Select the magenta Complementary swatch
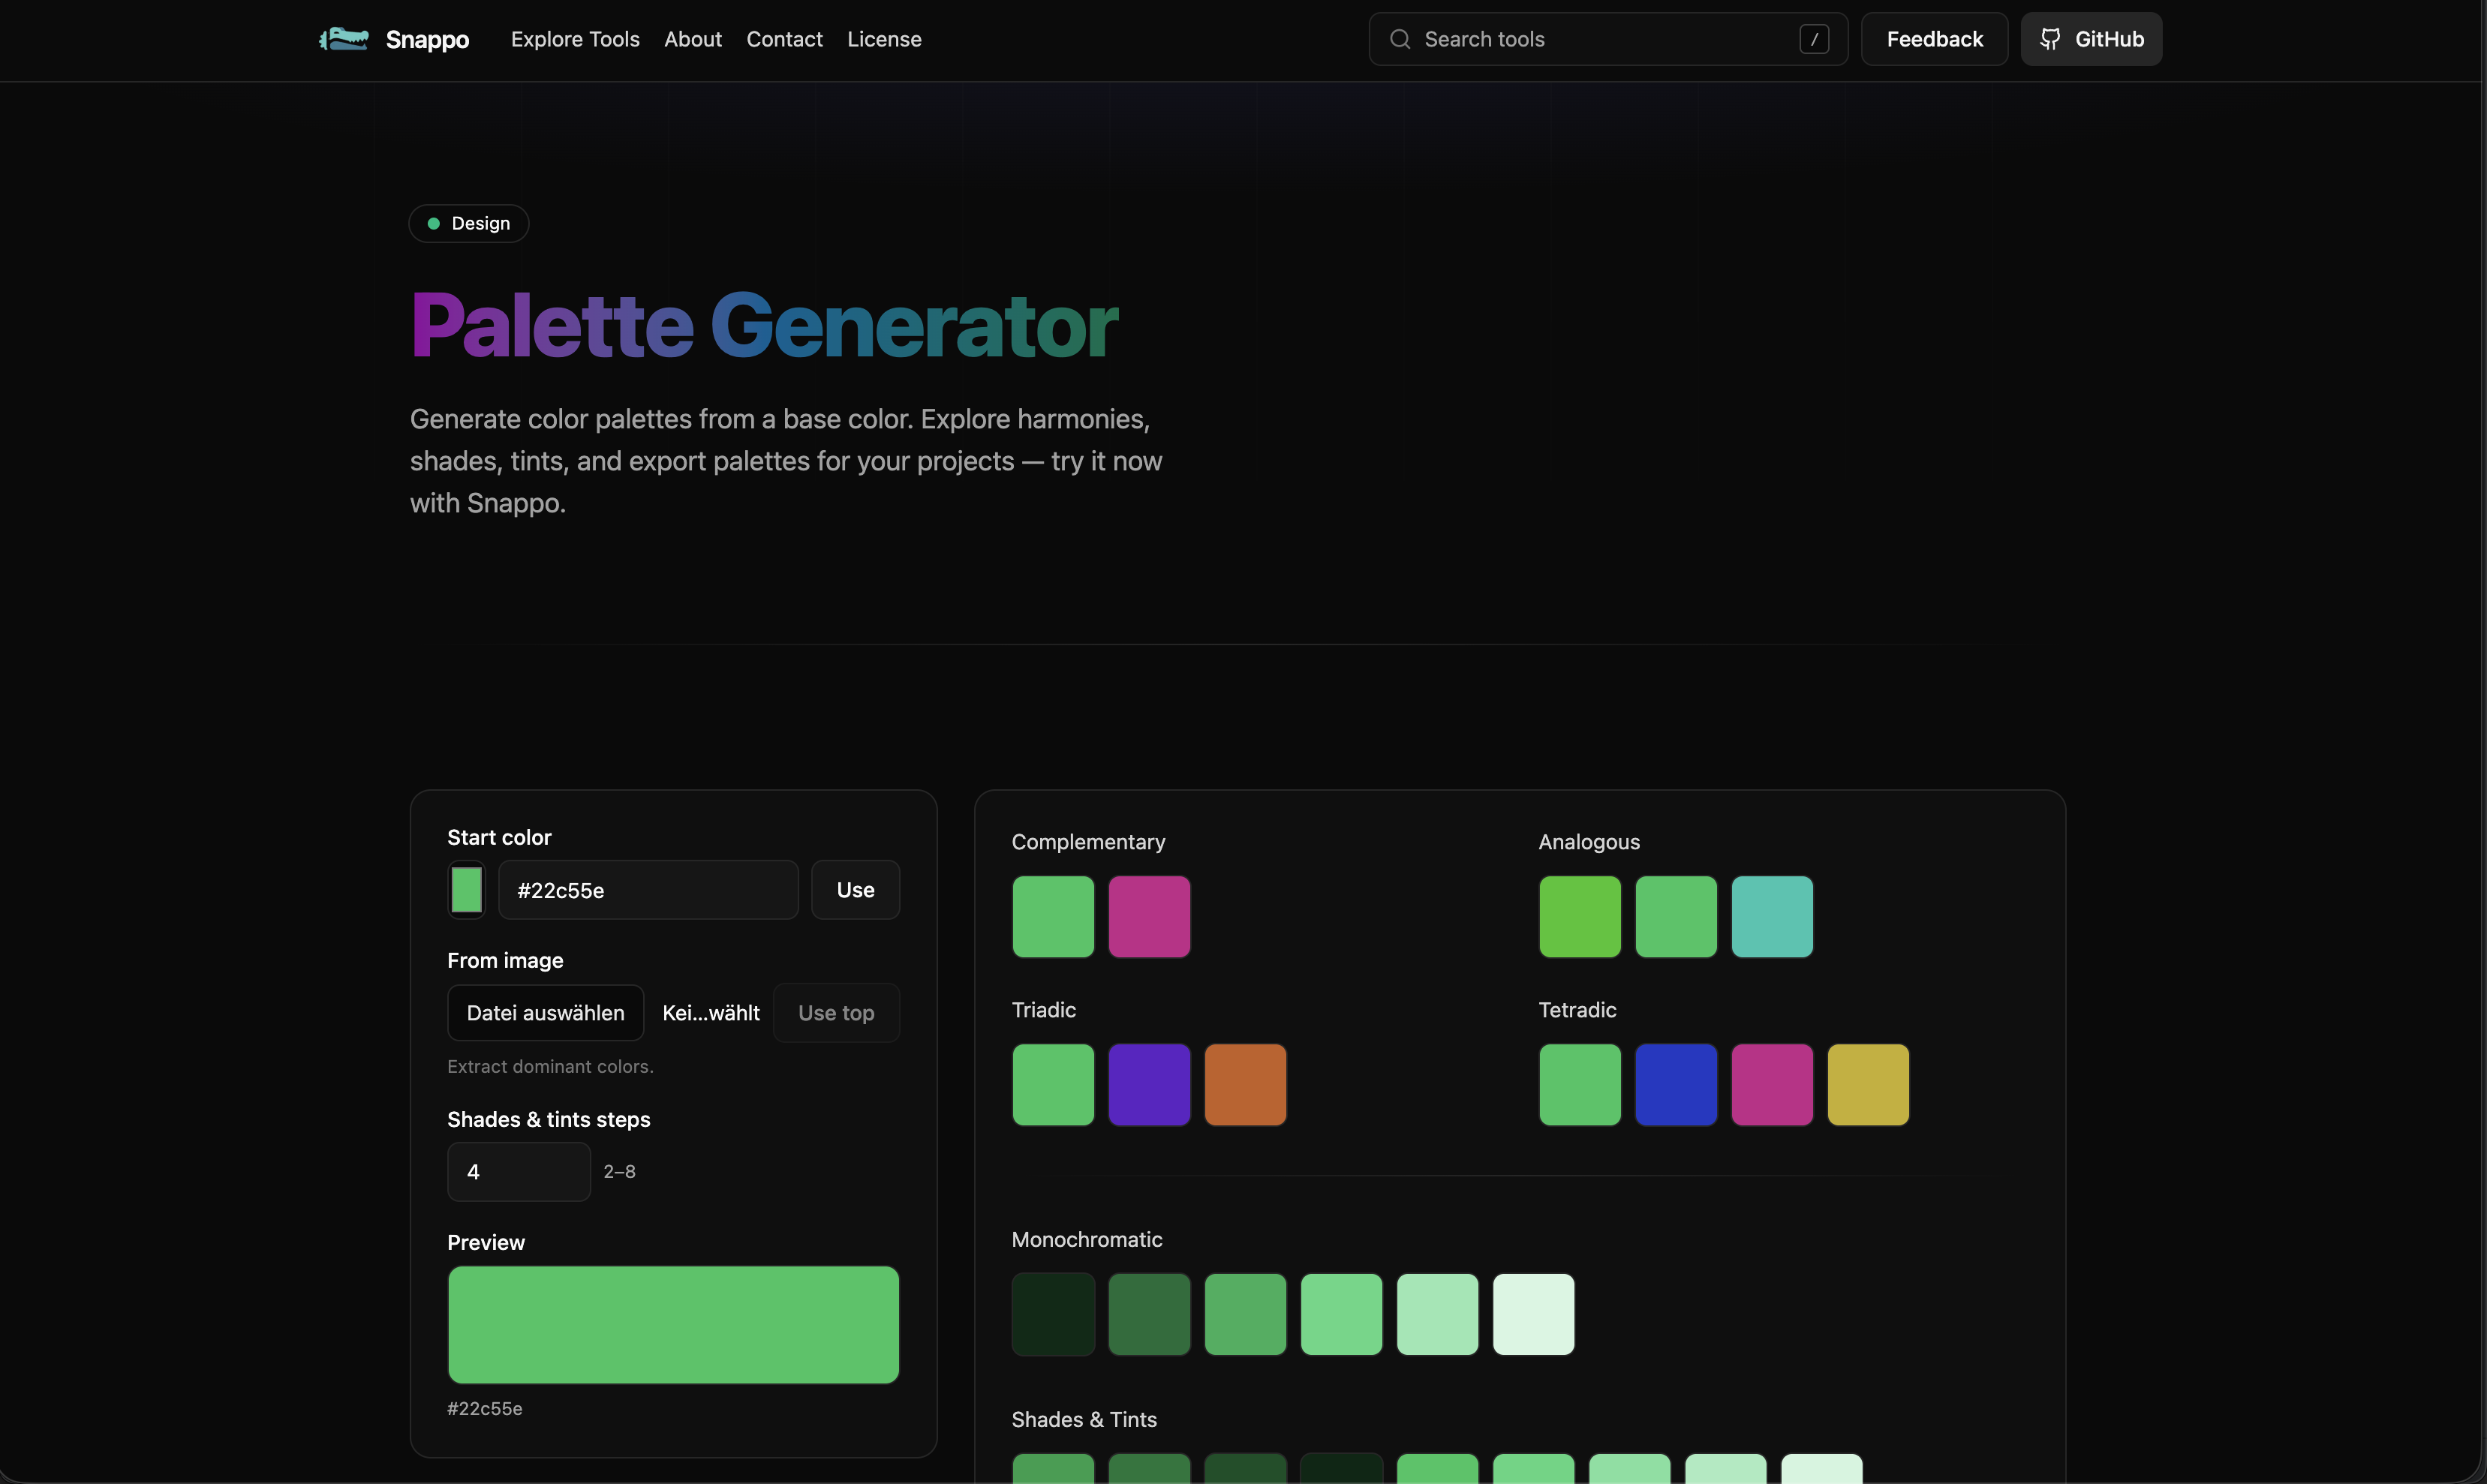Screen dimensions: 2487x1484 tap(1149, 917)
